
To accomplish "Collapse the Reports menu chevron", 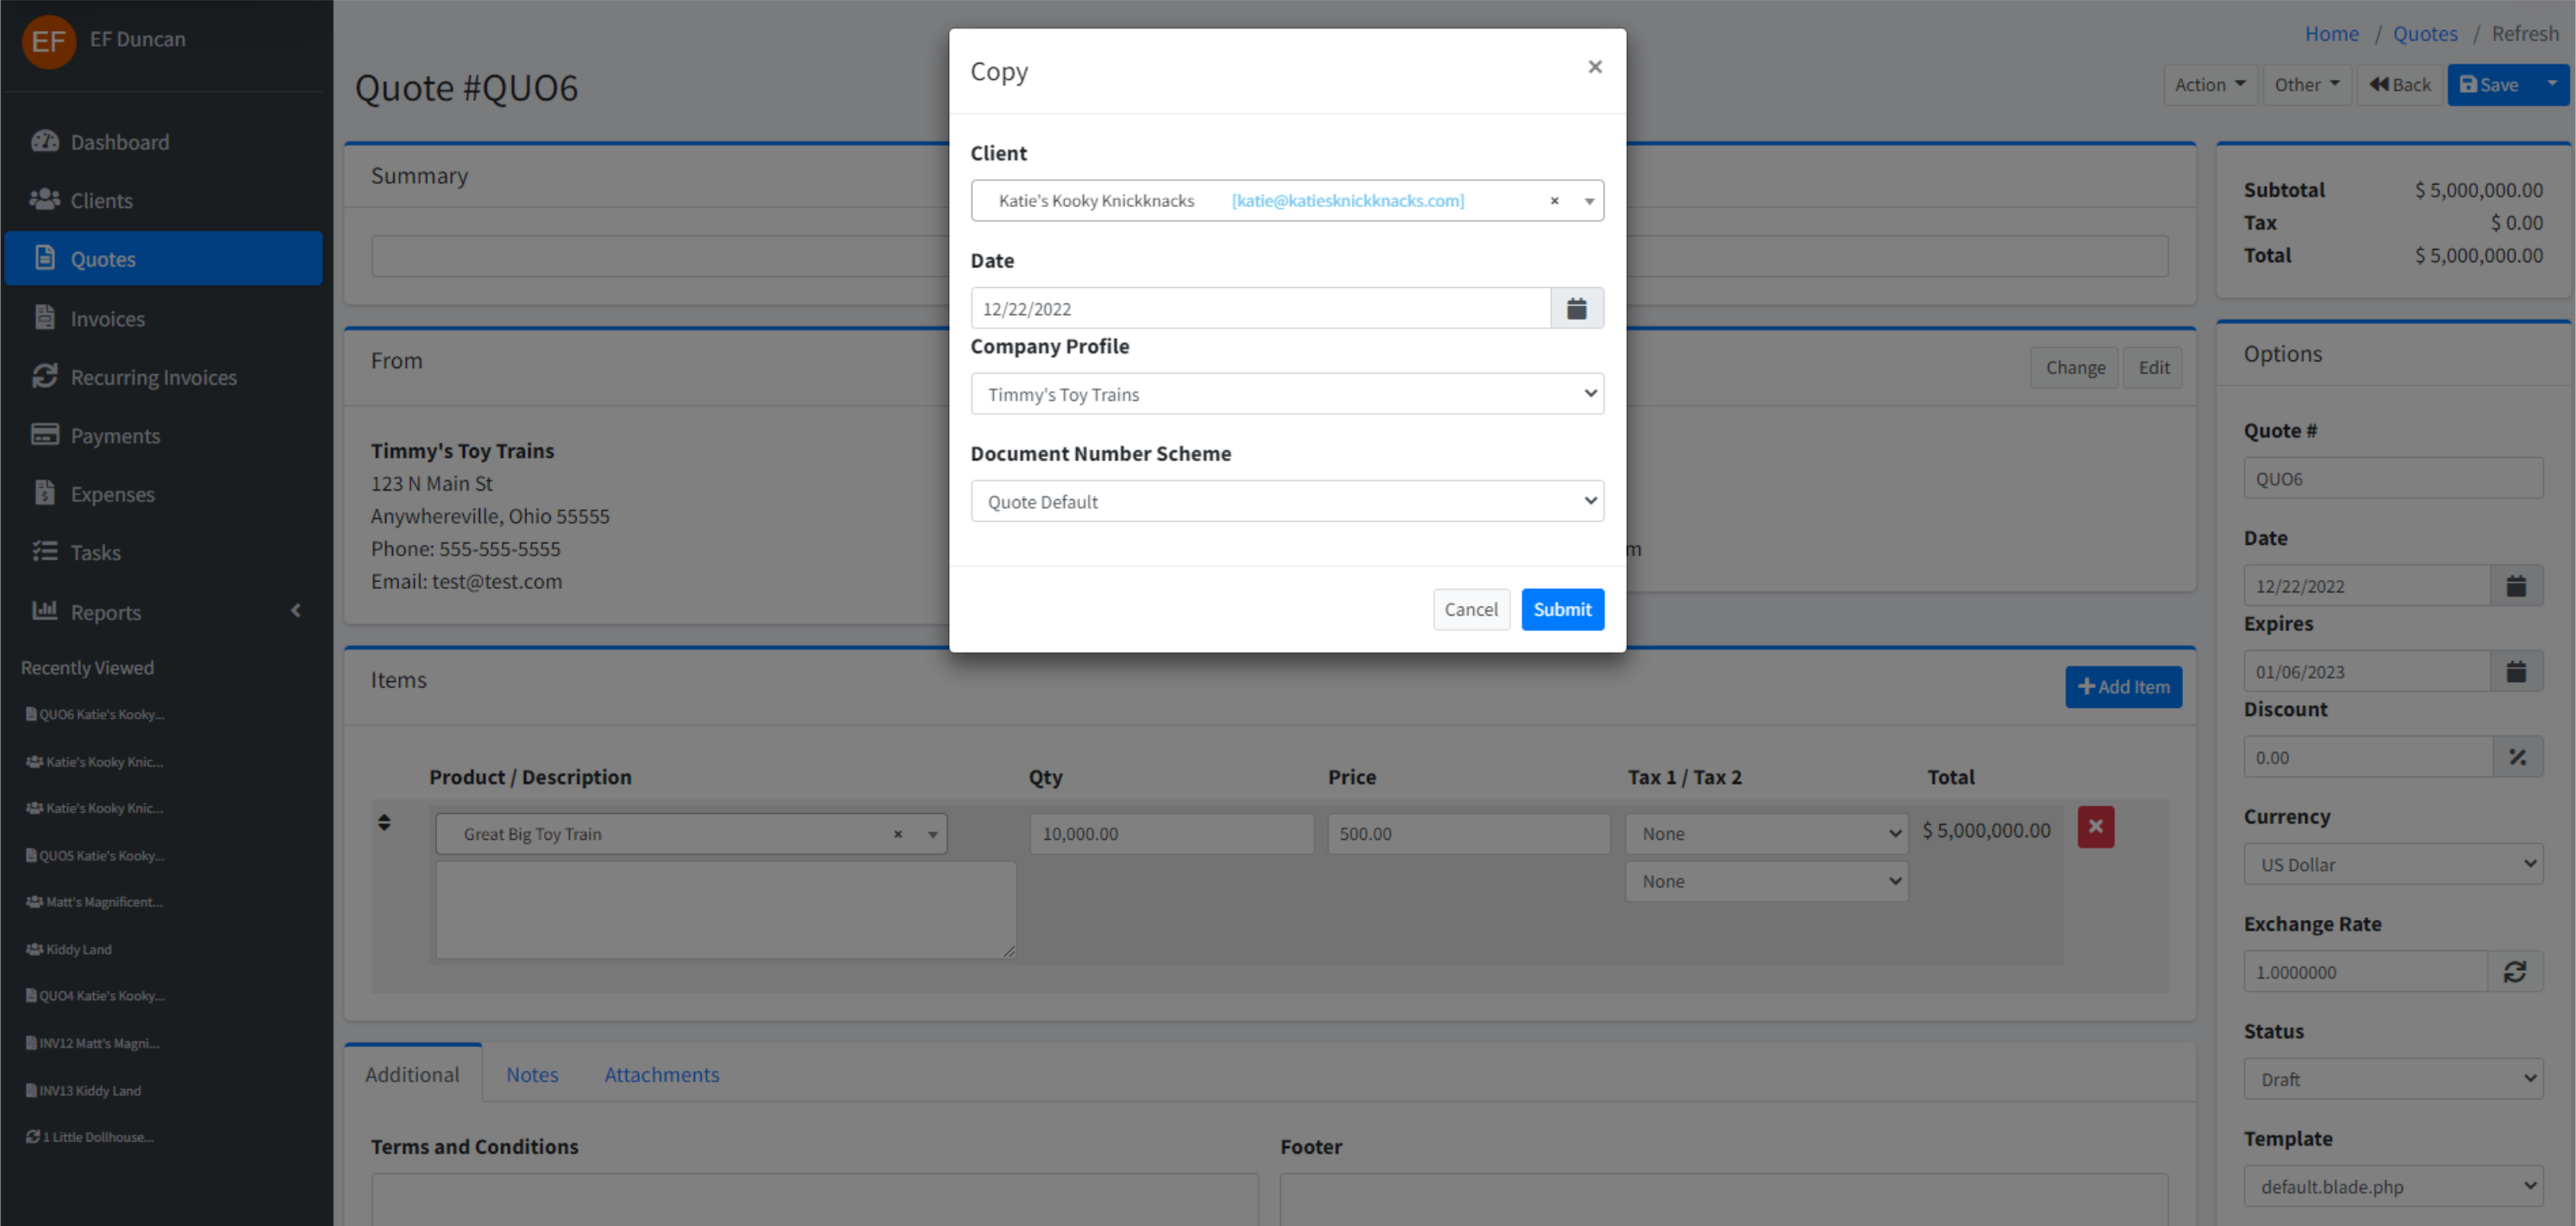I will (x=296, y=610).
